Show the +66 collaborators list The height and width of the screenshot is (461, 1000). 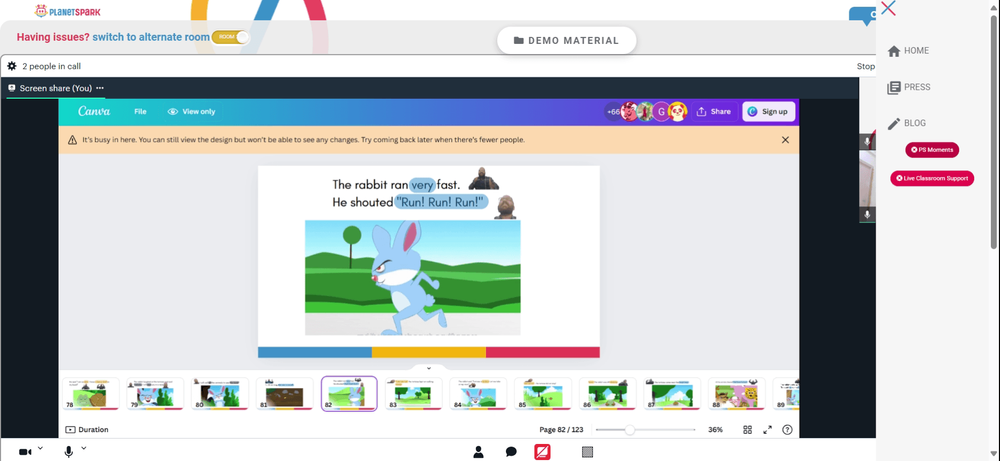tap(613, 112)
